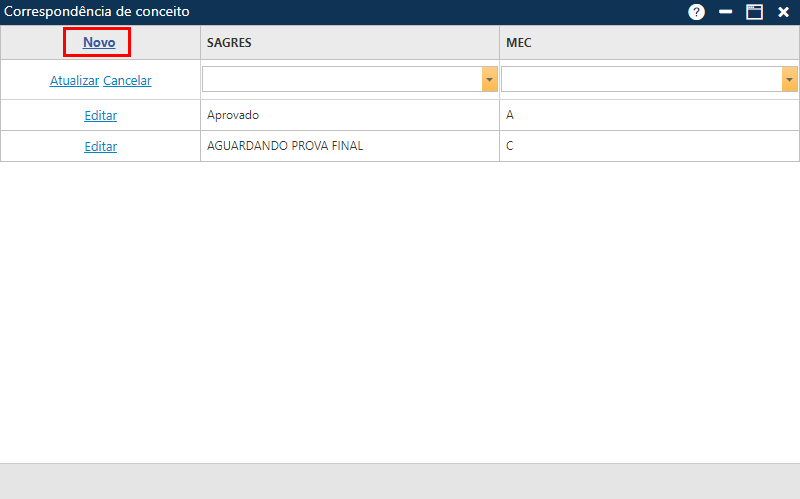Select the Aprovado cell

[233, 115]
